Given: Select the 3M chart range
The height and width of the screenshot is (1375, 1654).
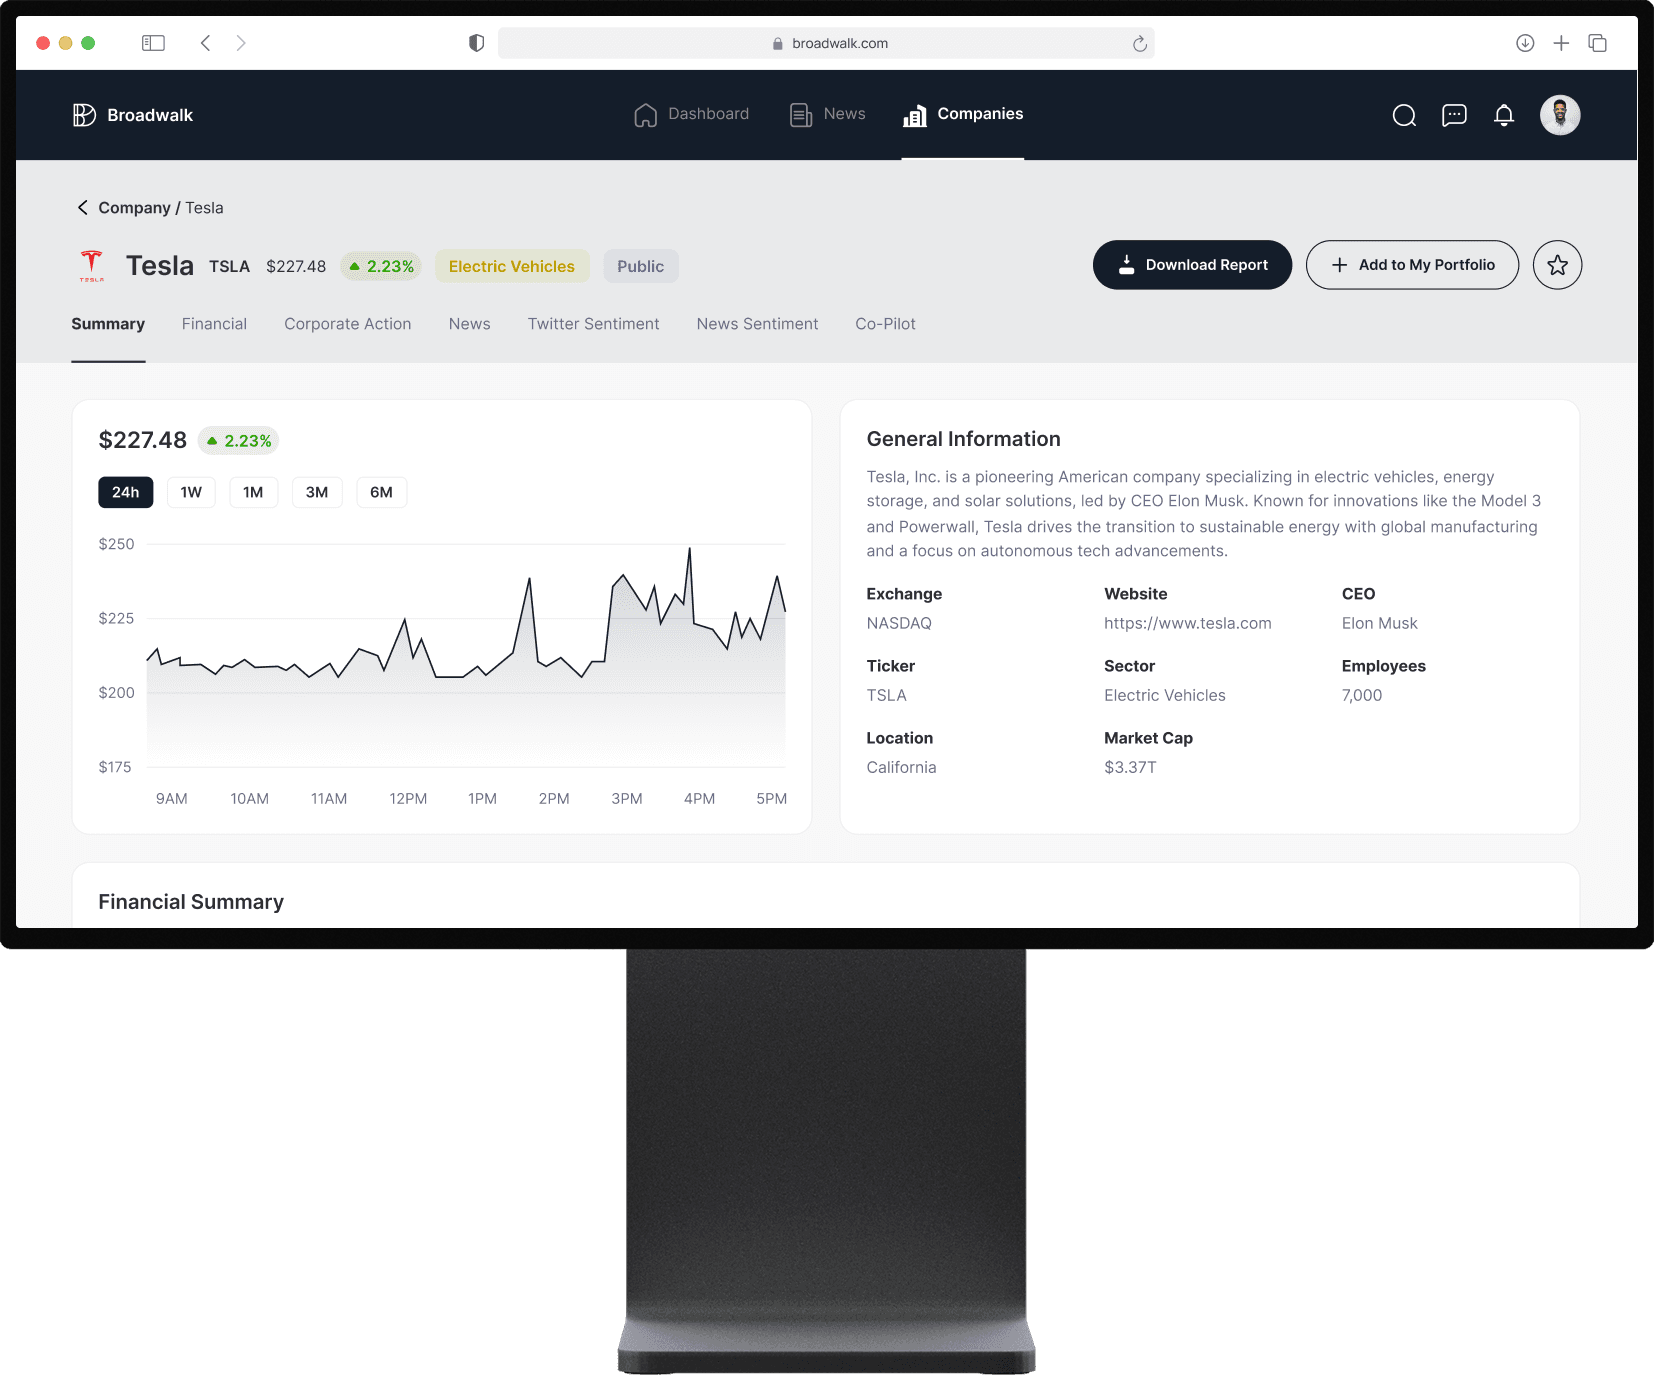Looking at the screenshot, I should 317,492.
